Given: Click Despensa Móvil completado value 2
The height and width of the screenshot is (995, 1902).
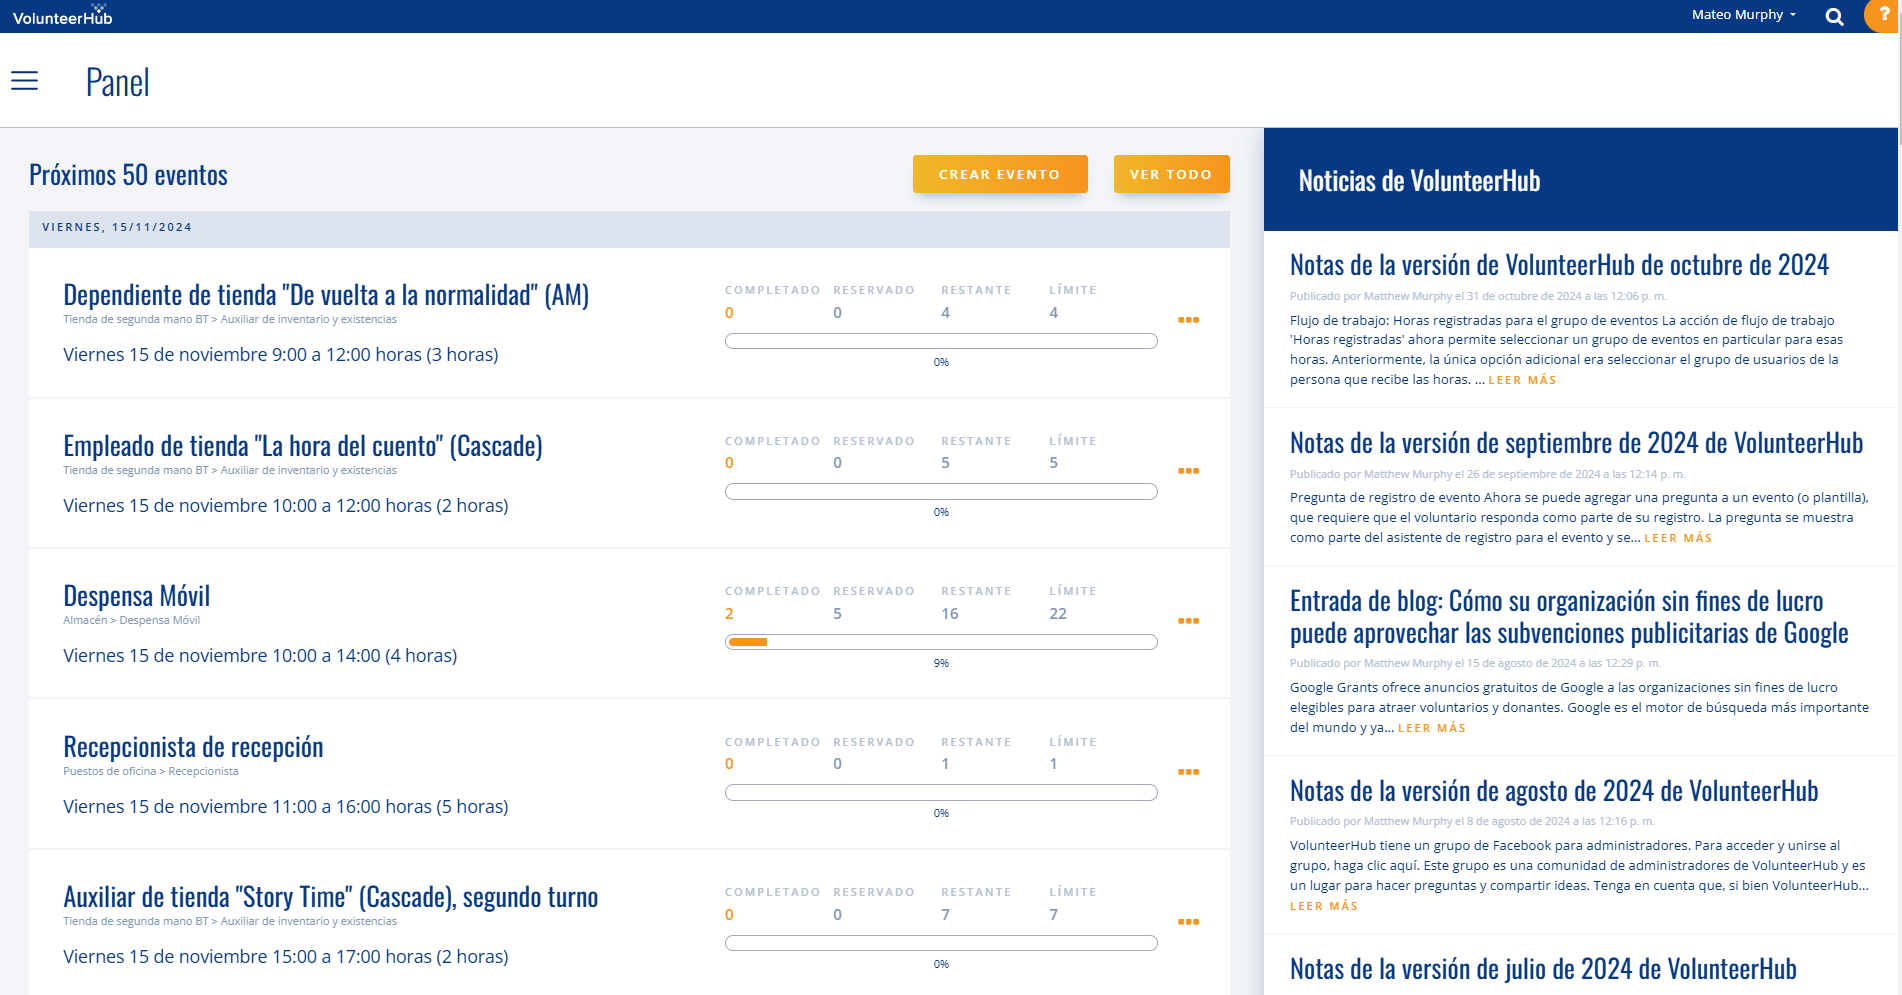Looking at the screenshot, I should pos(729,614).
